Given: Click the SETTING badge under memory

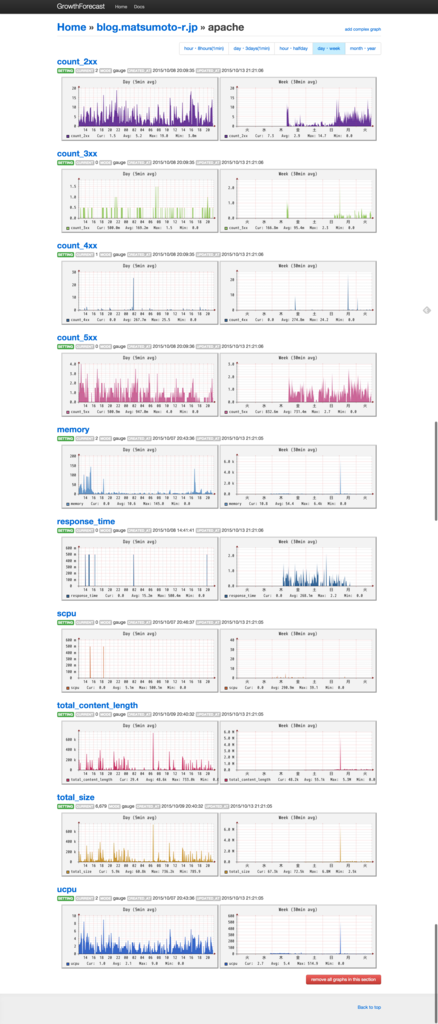Looking at the screenshot, I should click(x=65, y=438).
